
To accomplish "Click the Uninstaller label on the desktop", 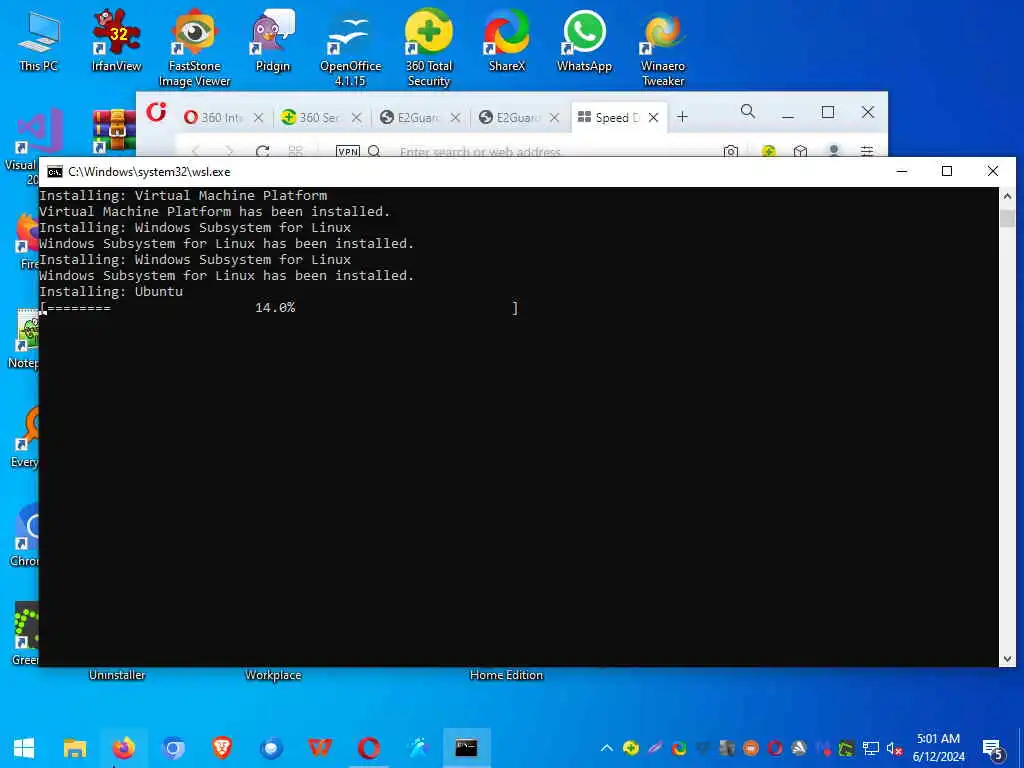I will [117, 675].
